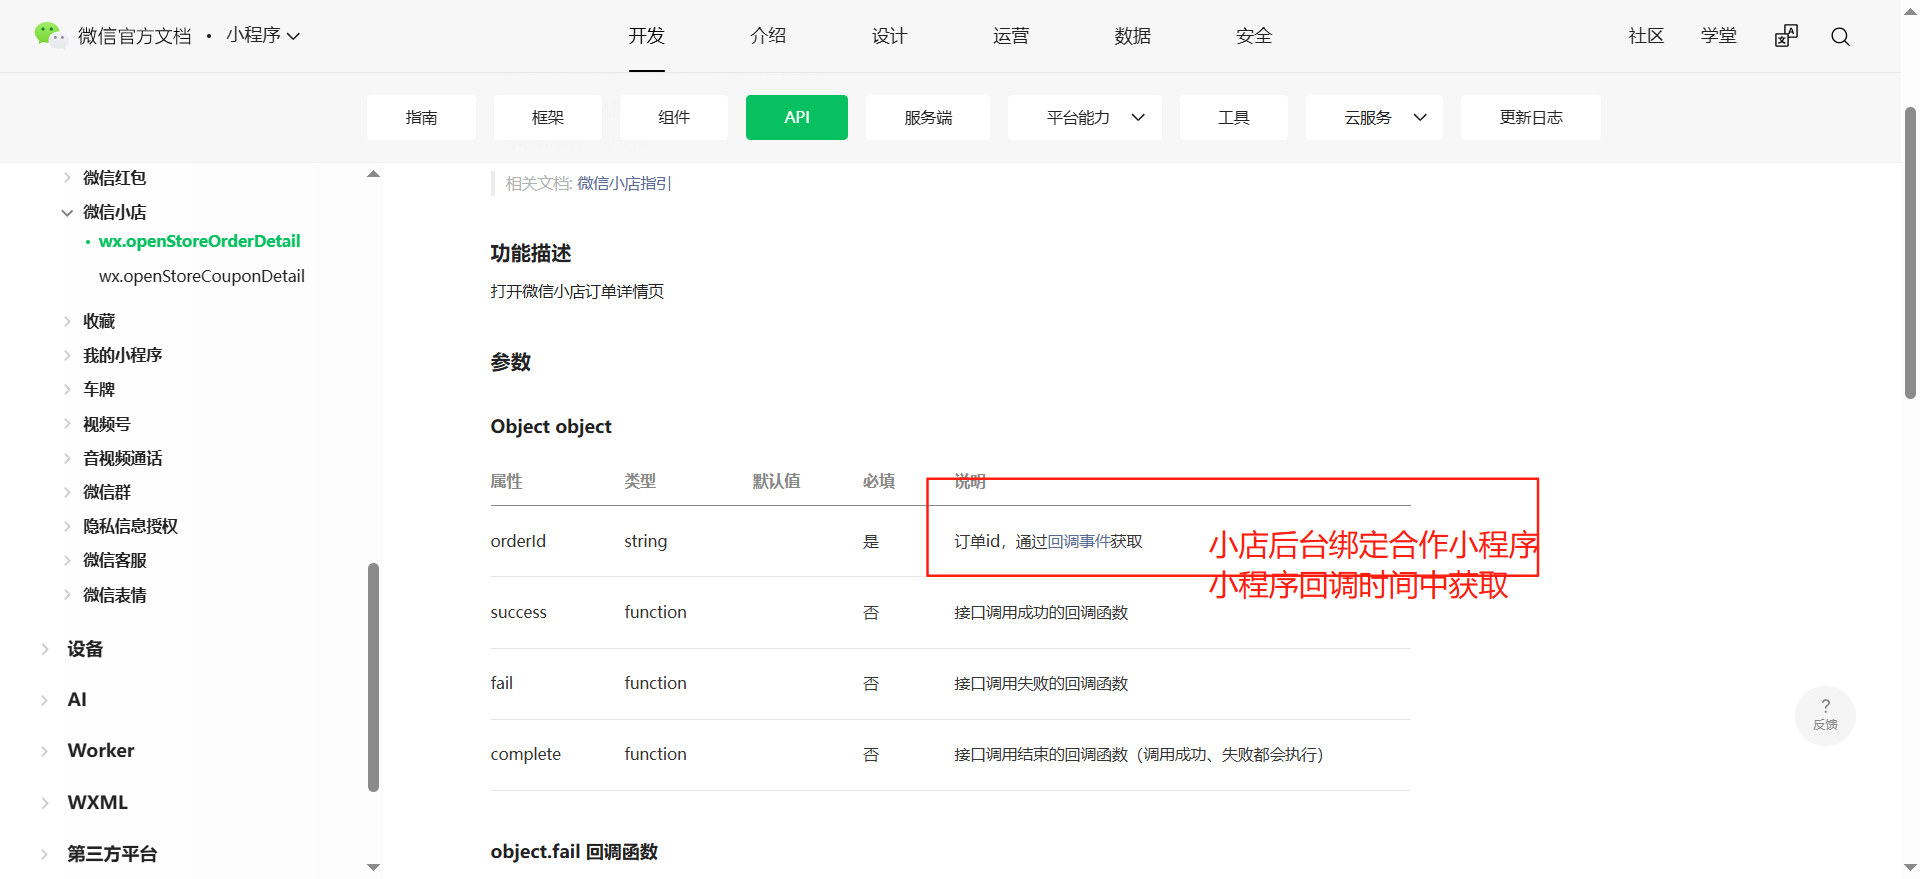Click the 接口调用成功的回调函数 description
Viewport: 1920px width, 879px height.
pyautogui.click(x=1041, y=613)
